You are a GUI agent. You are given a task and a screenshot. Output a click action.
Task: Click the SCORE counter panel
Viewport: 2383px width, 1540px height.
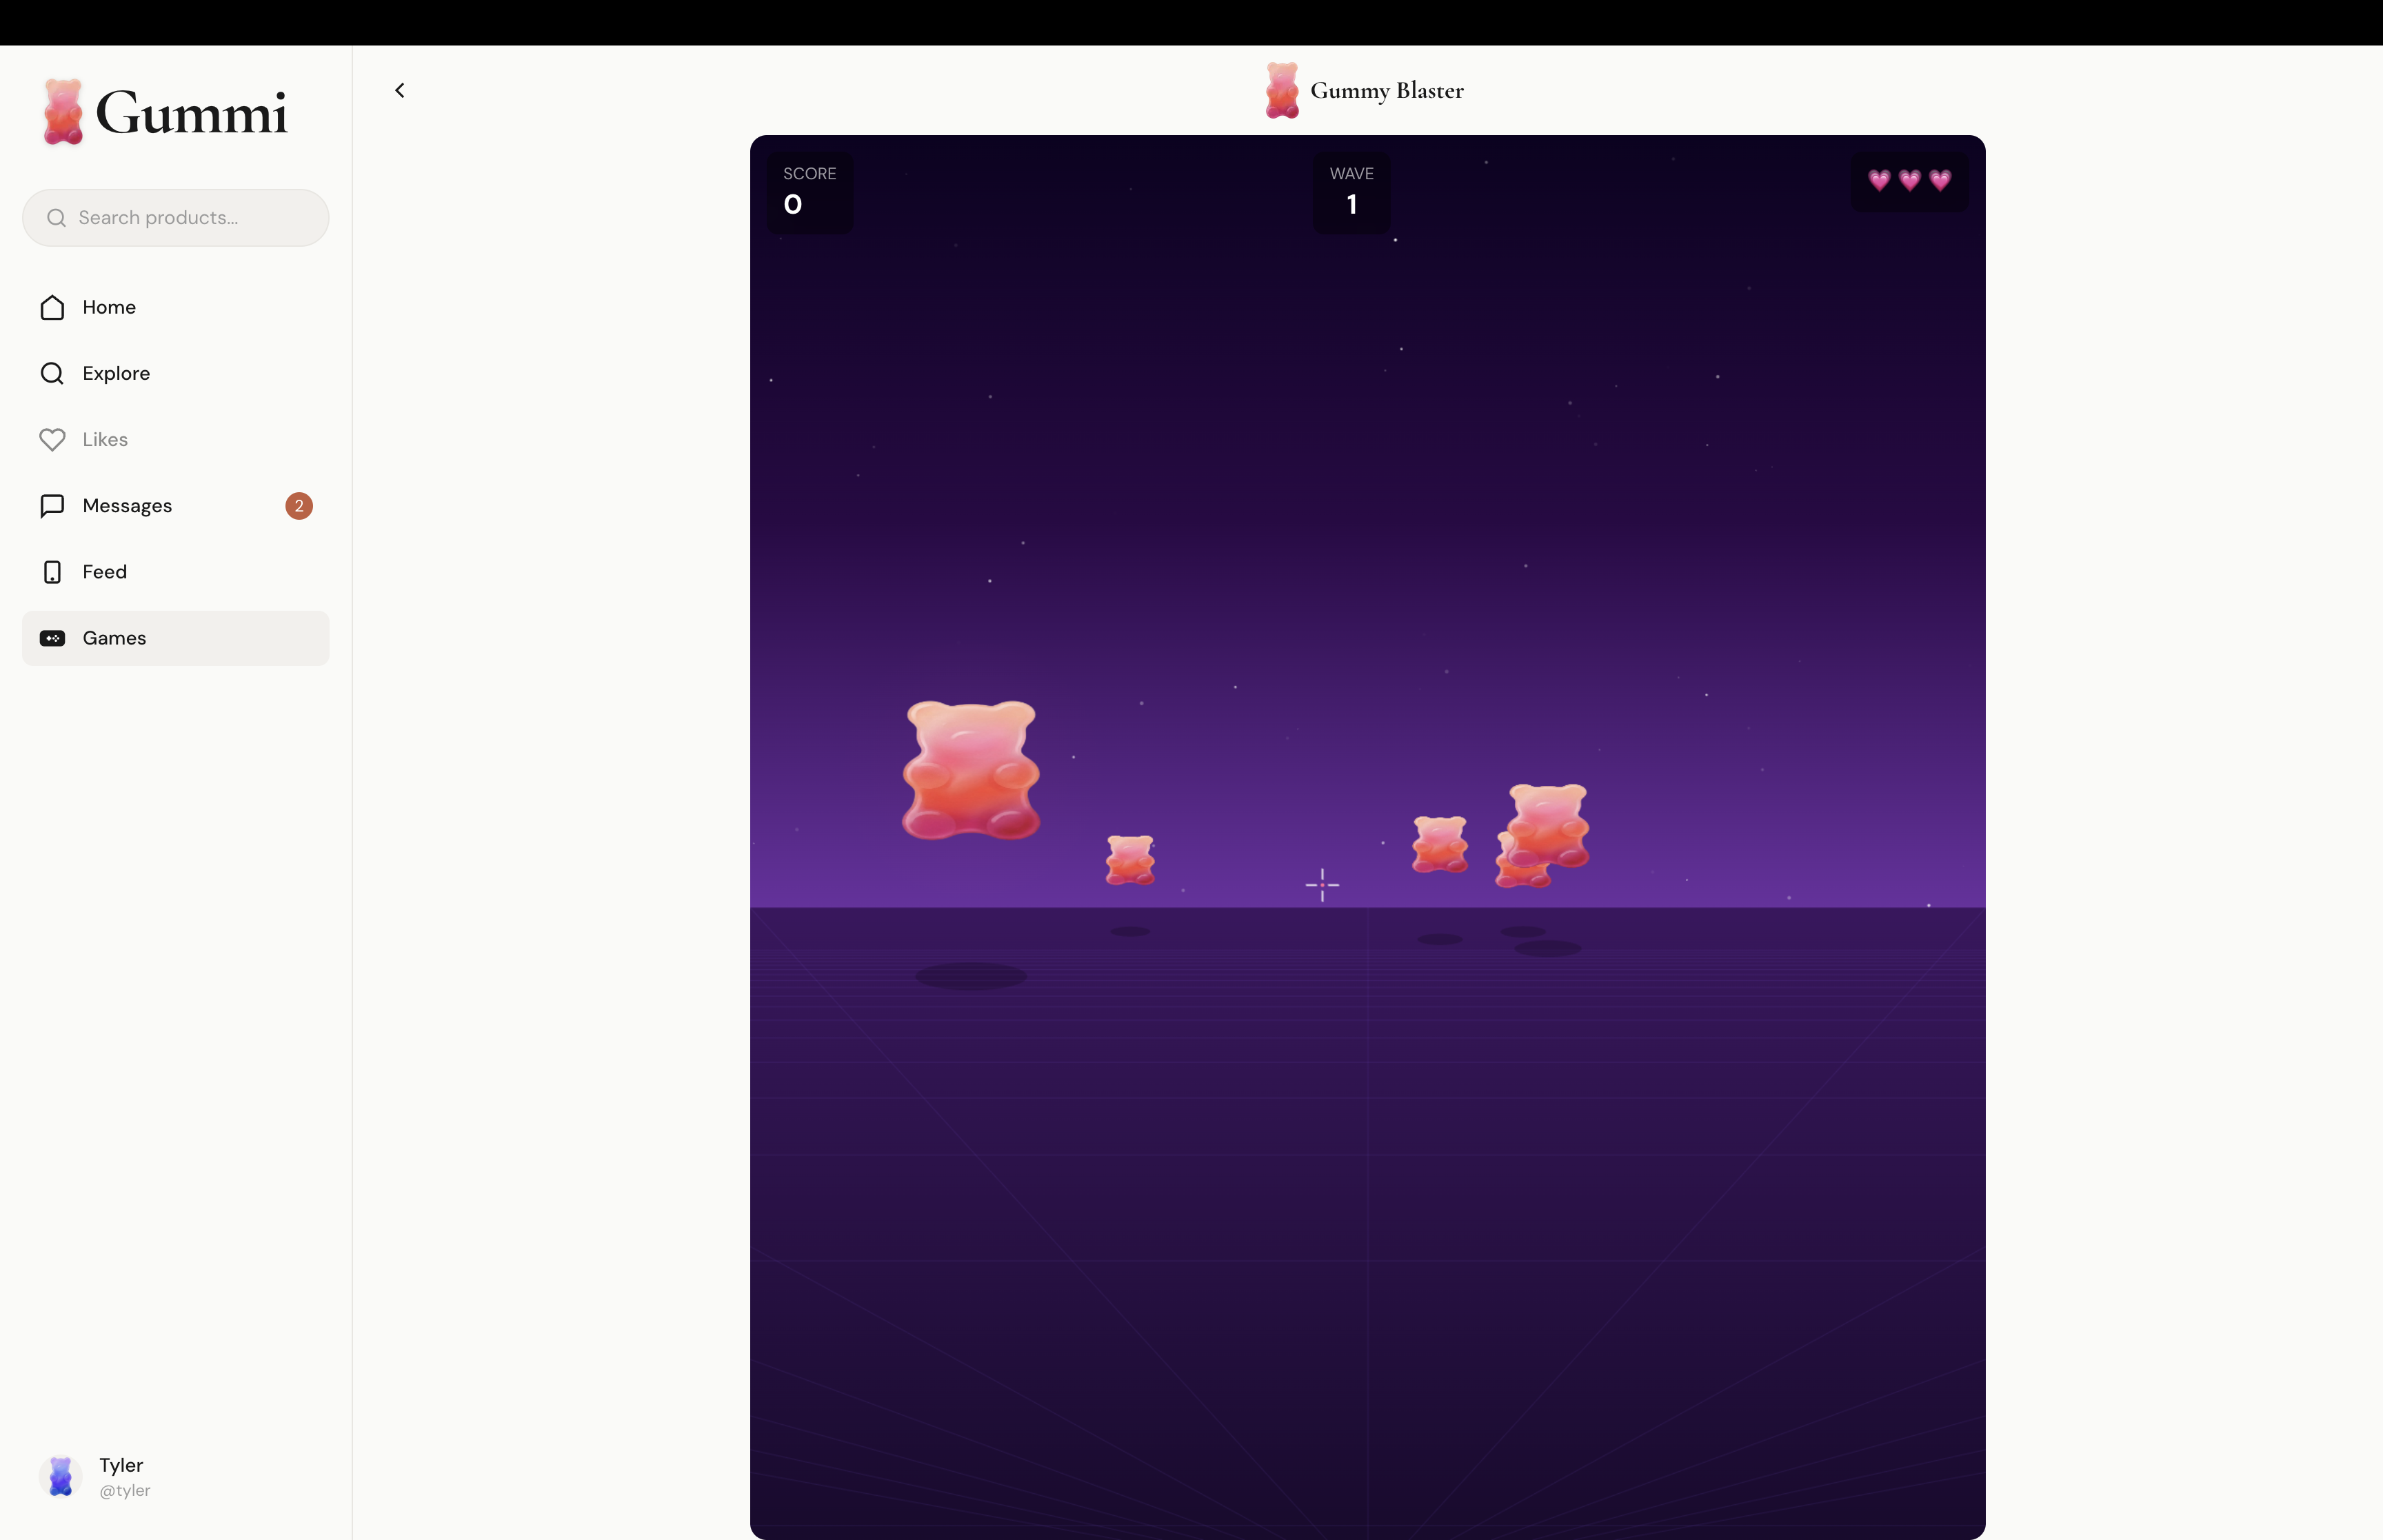[809, 192]
